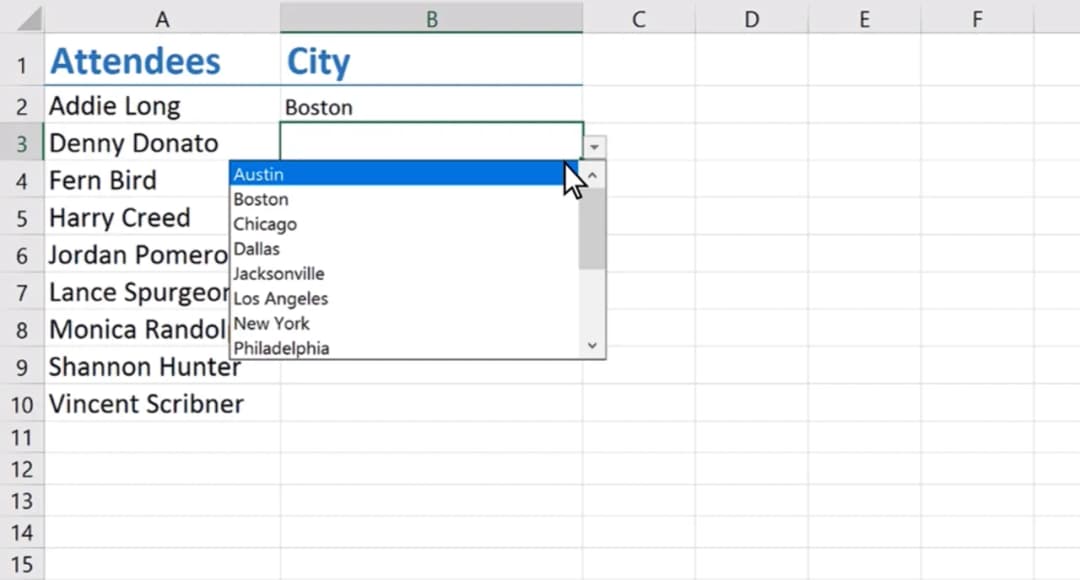Select column B header
1080x580 pixels.
[431, 18]
